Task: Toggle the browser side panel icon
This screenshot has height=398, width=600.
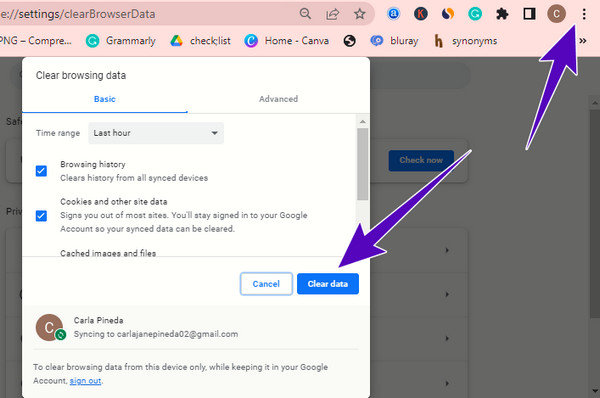Action: pyautogui.click(x=529, y=14)
